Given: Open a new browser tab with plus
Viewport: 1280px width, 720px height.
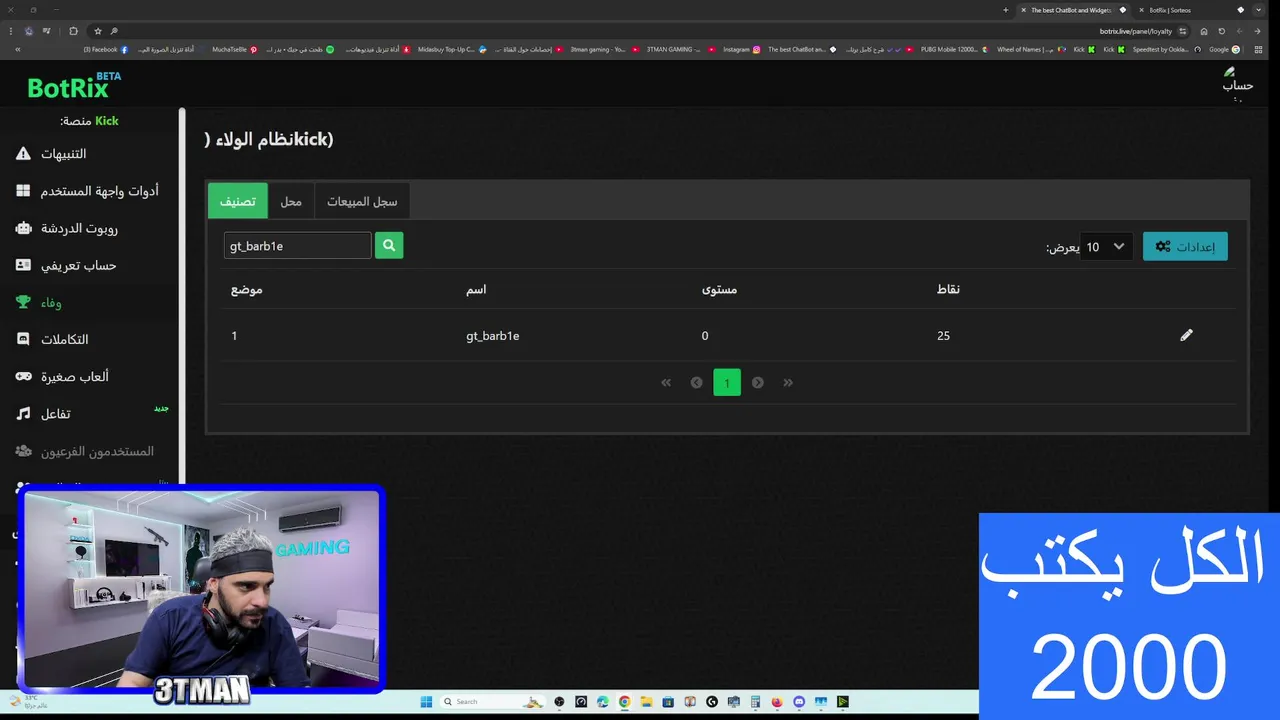Looking at the screenshot, I should click(1005, 10).
